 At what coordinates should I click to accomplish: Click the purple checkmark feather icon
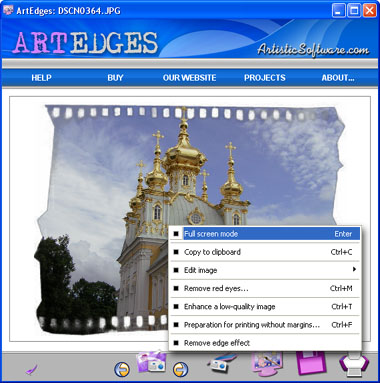pos(32,369)
